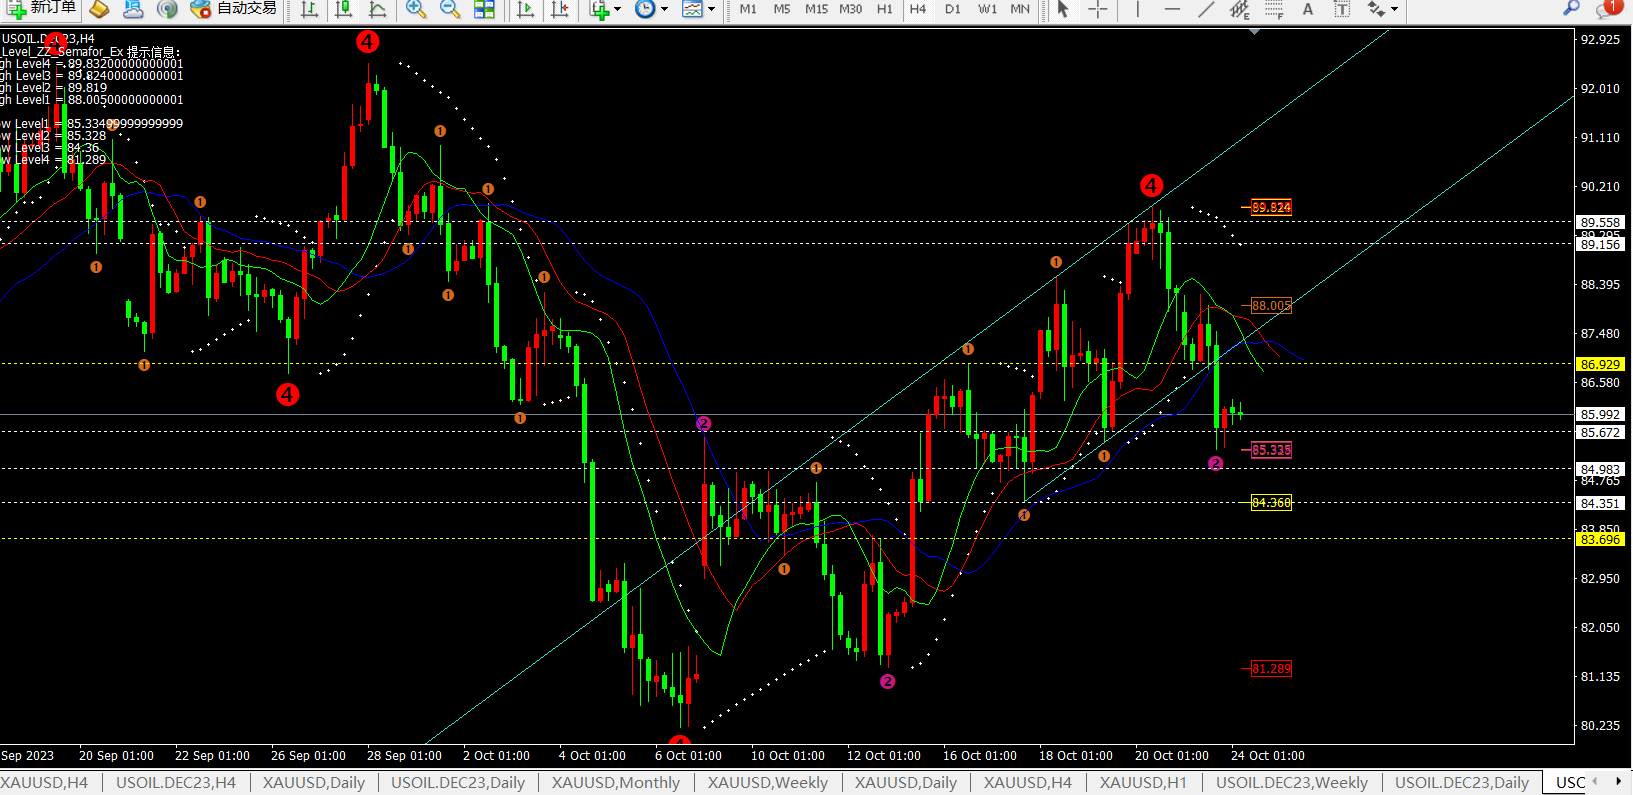Select the Fibonacci Retracement tool

[1274, 9]
